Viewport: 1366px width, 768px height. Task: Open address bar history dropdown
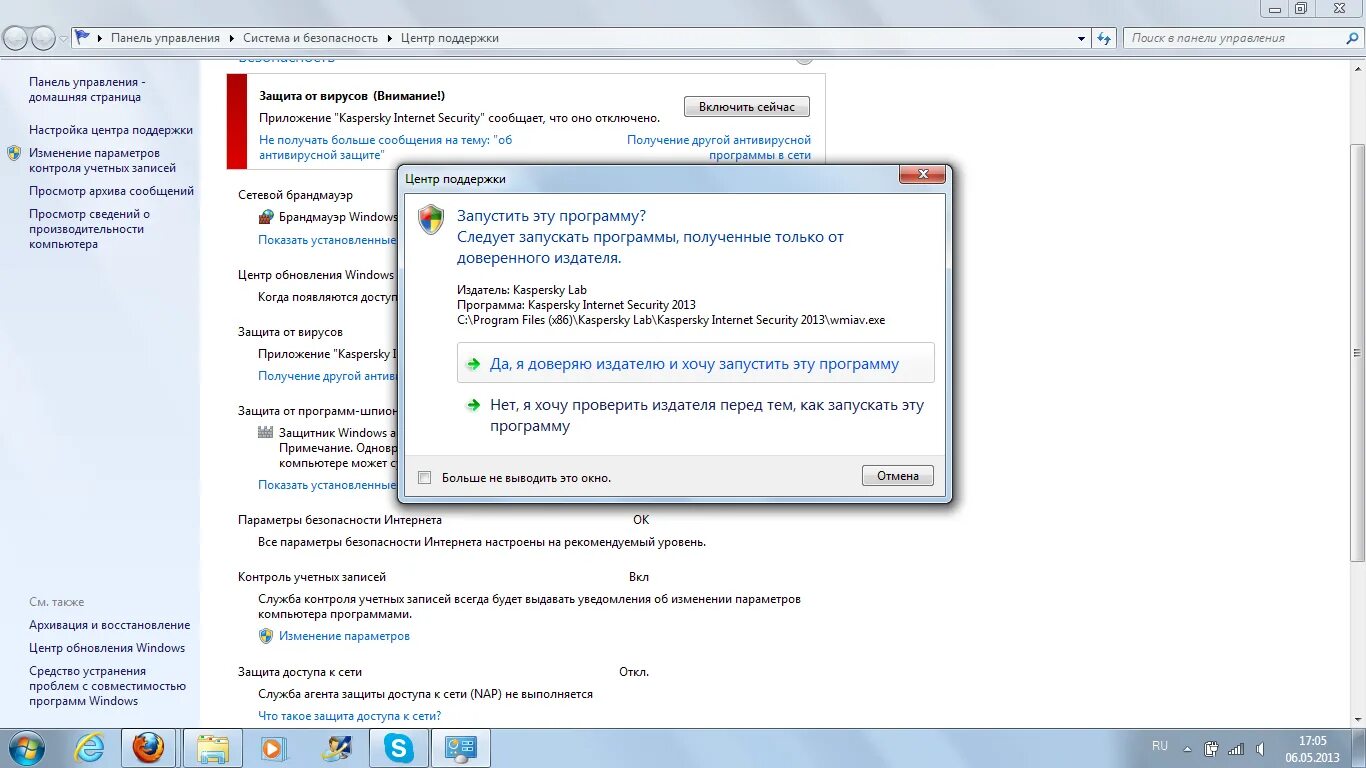1082,38
